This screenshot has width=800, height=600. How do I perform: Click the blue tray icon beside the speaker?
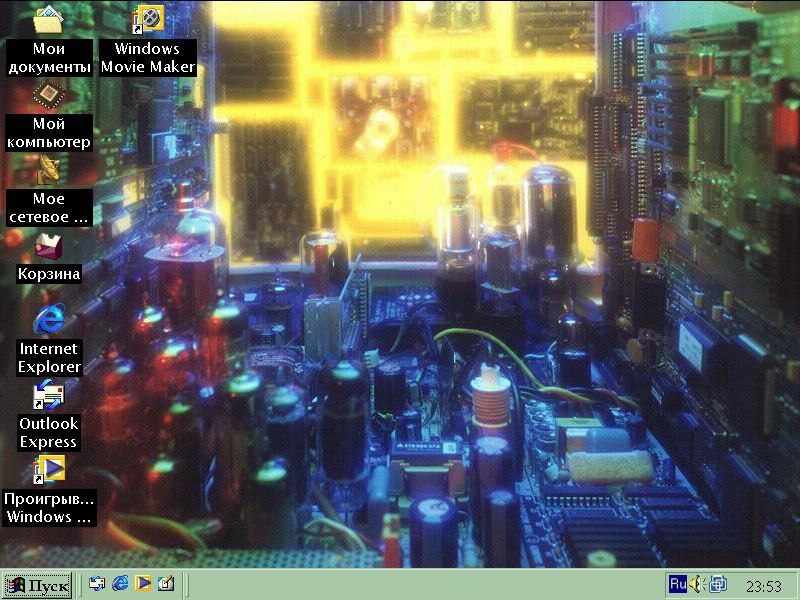pos(718,584)
